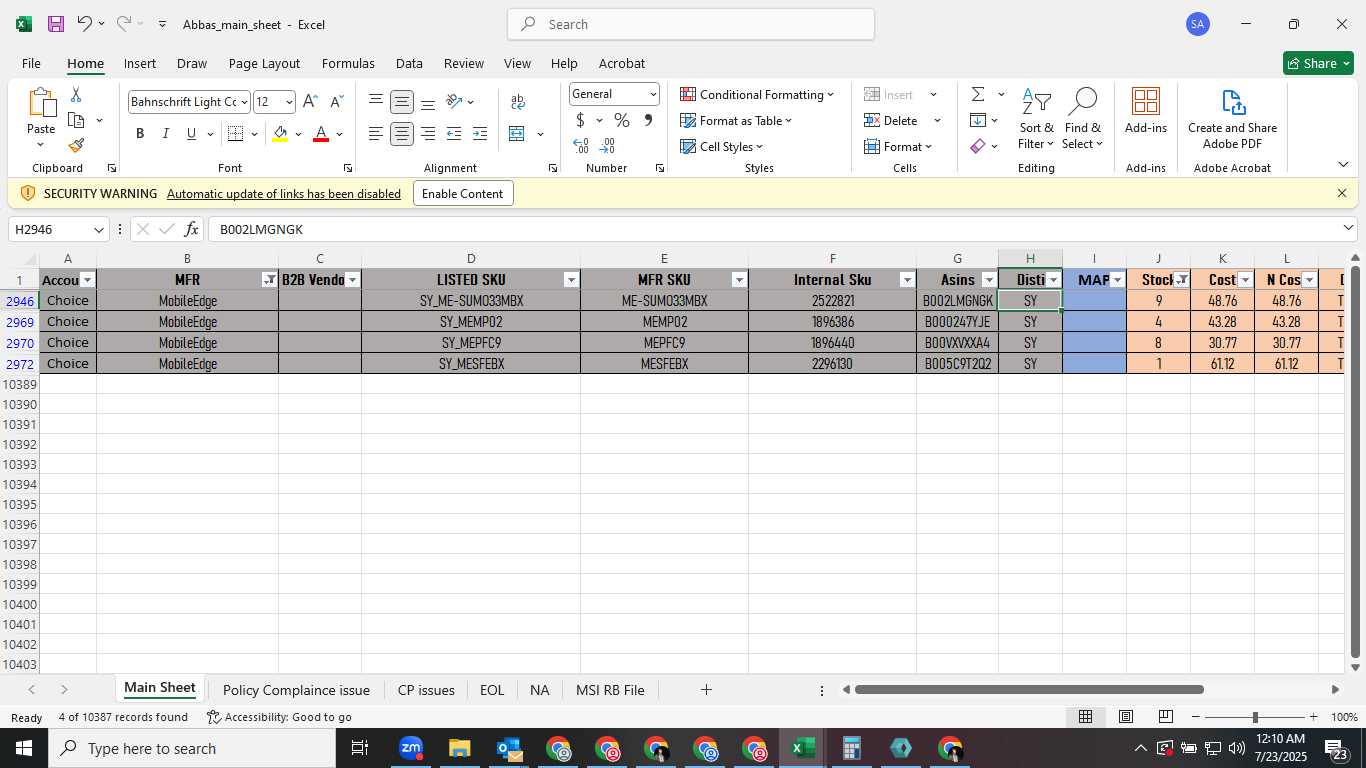Increase decimal places
This screenshot has height=768, width=1366.
tap(581, 146)
